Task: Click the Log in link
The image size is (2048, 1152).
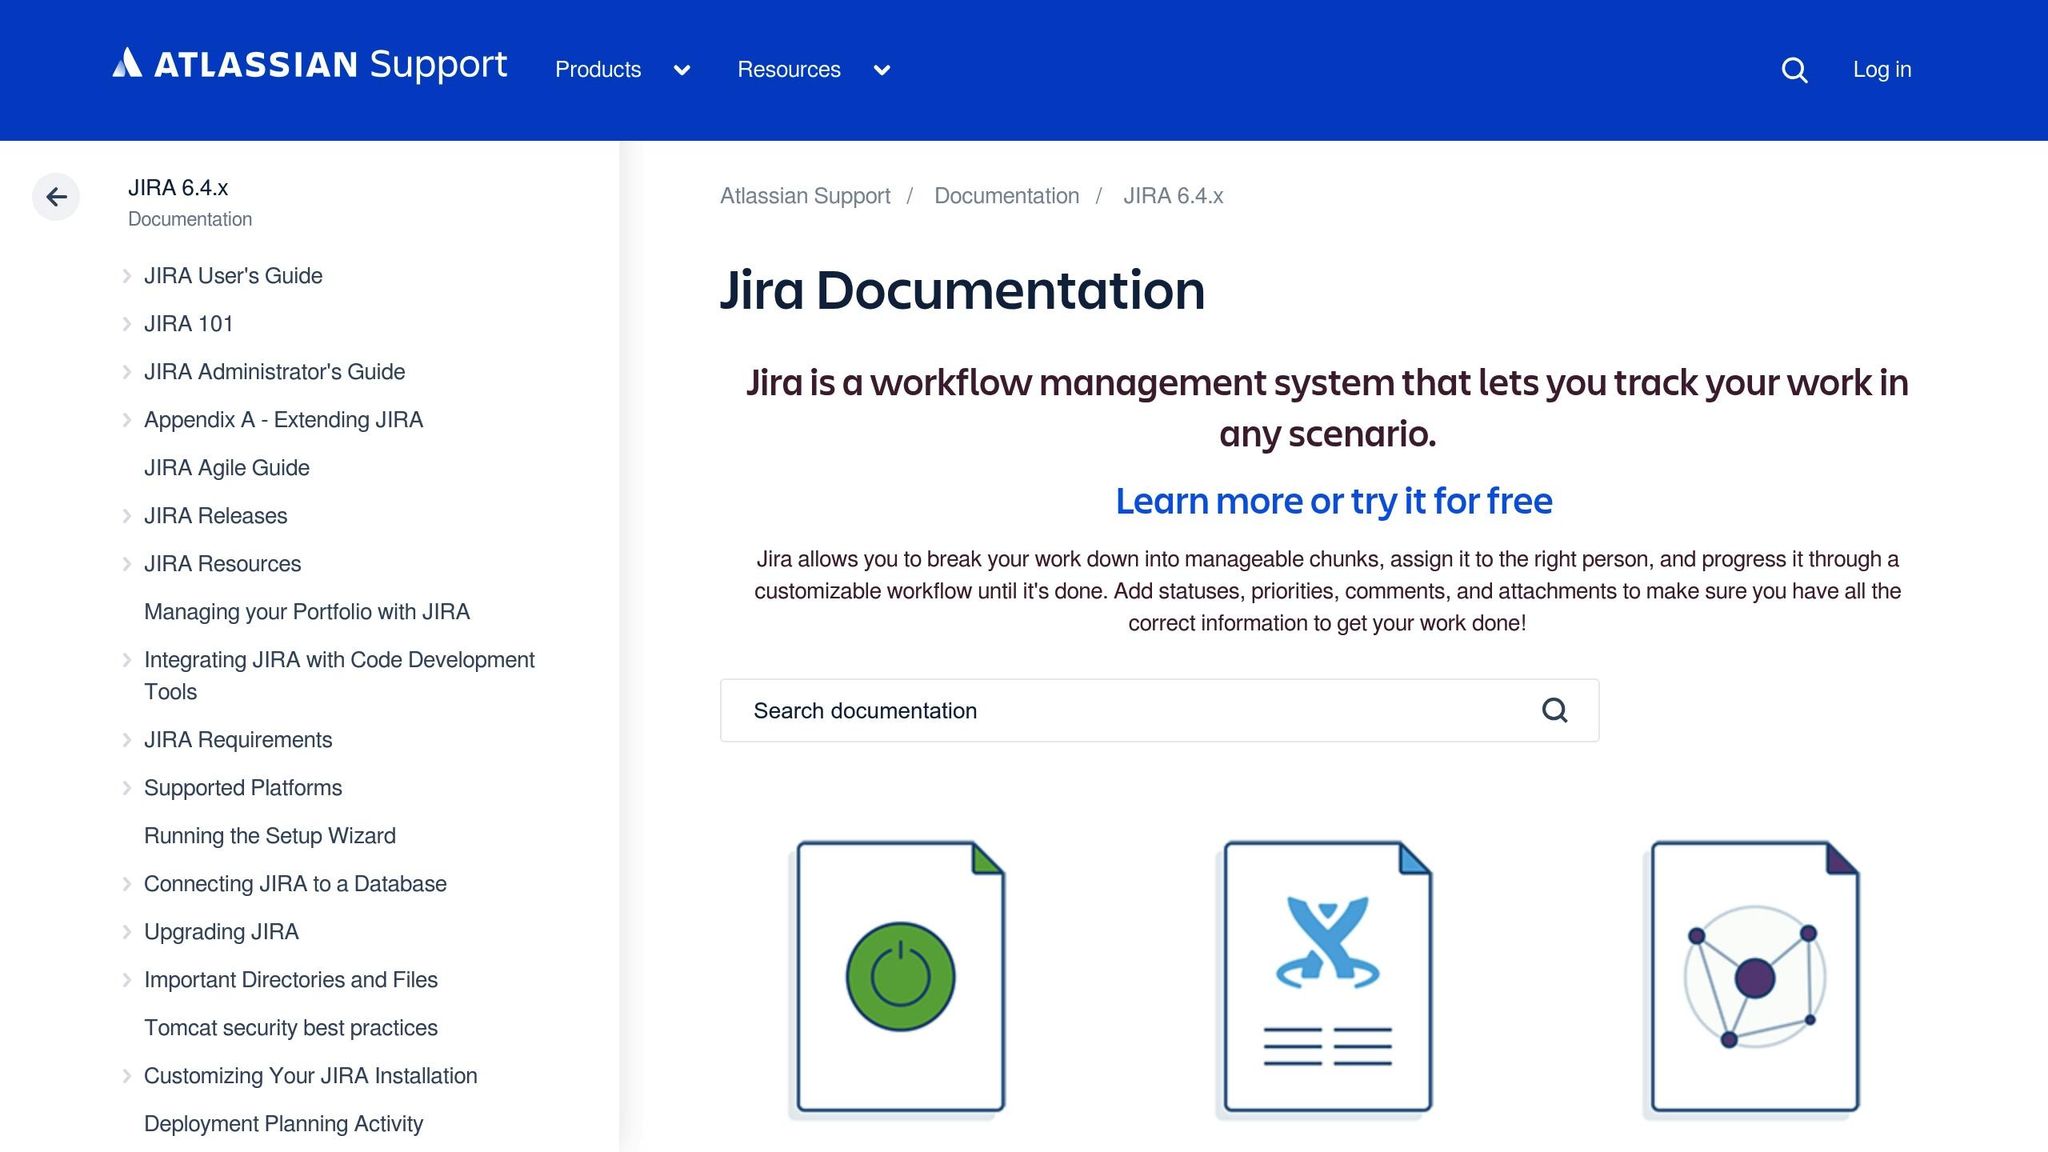Action: tap(1881, 69)
